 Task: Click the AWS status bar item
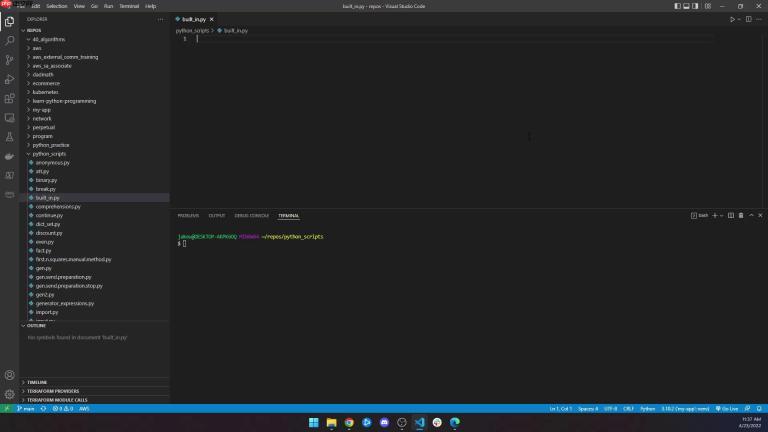tap(84, 408)
